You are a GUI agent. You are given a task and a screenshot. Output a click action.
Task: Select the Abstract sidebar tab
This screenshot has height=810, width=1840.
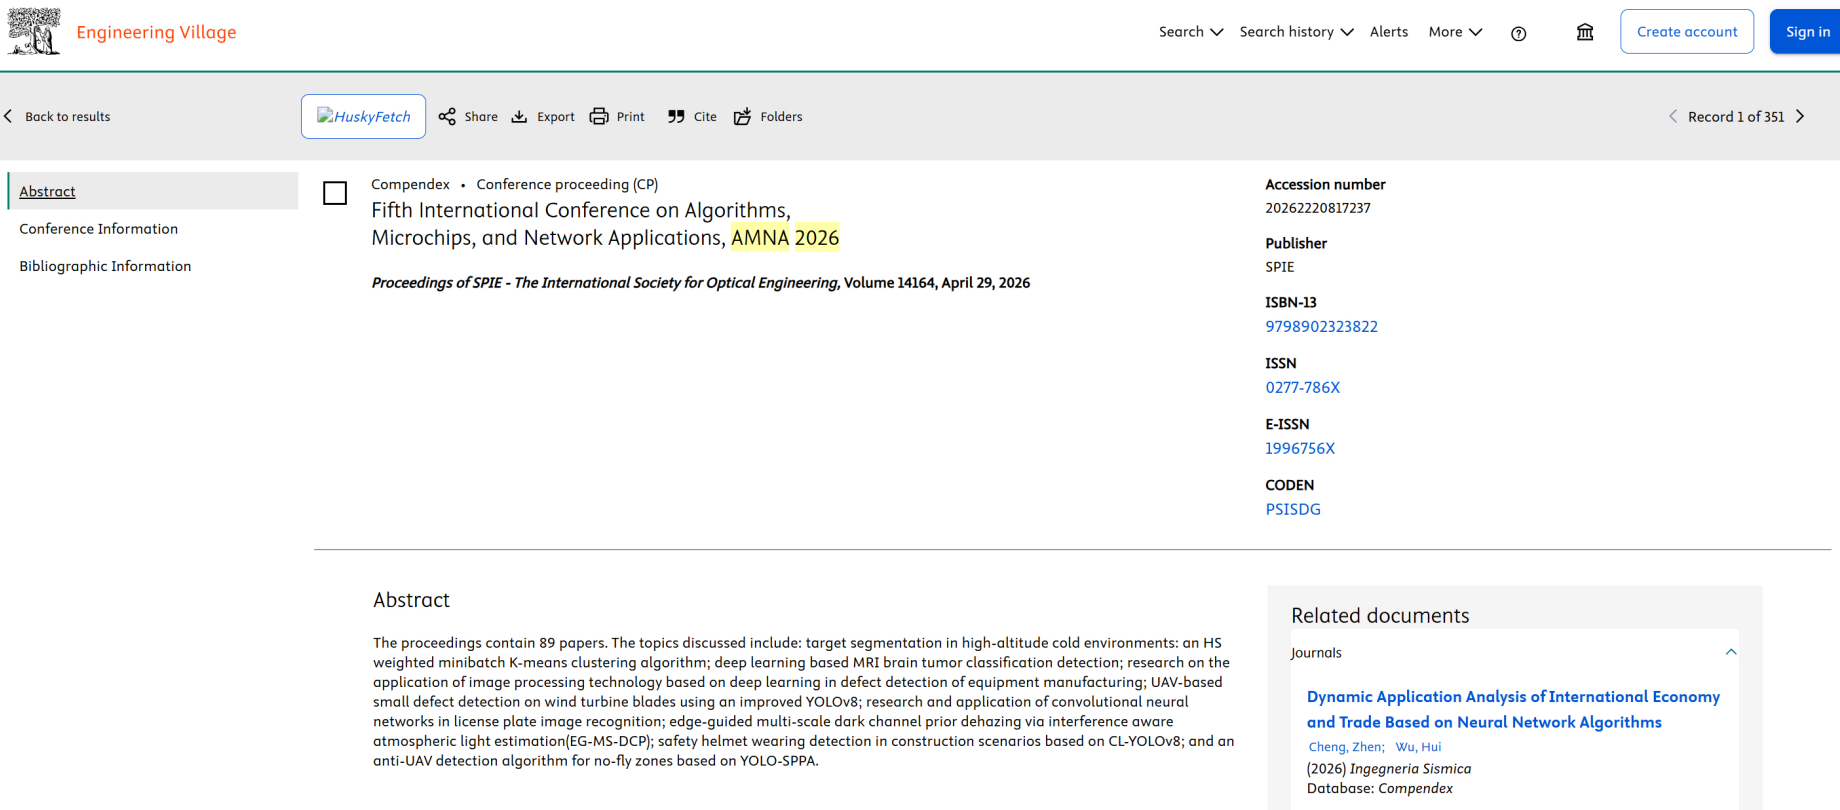[153, 191]
